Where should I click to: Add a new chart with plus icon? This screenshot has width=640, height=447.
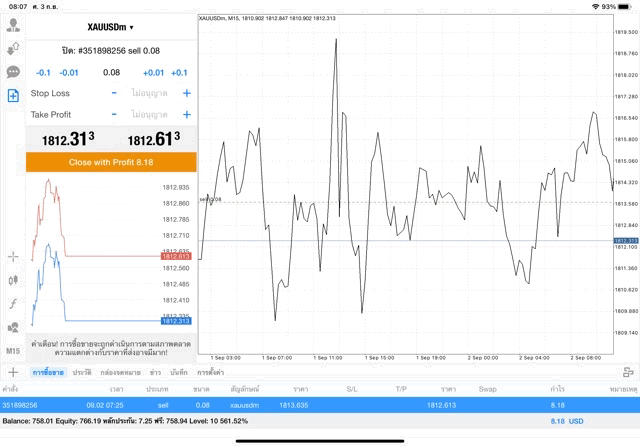click(13, 372)
